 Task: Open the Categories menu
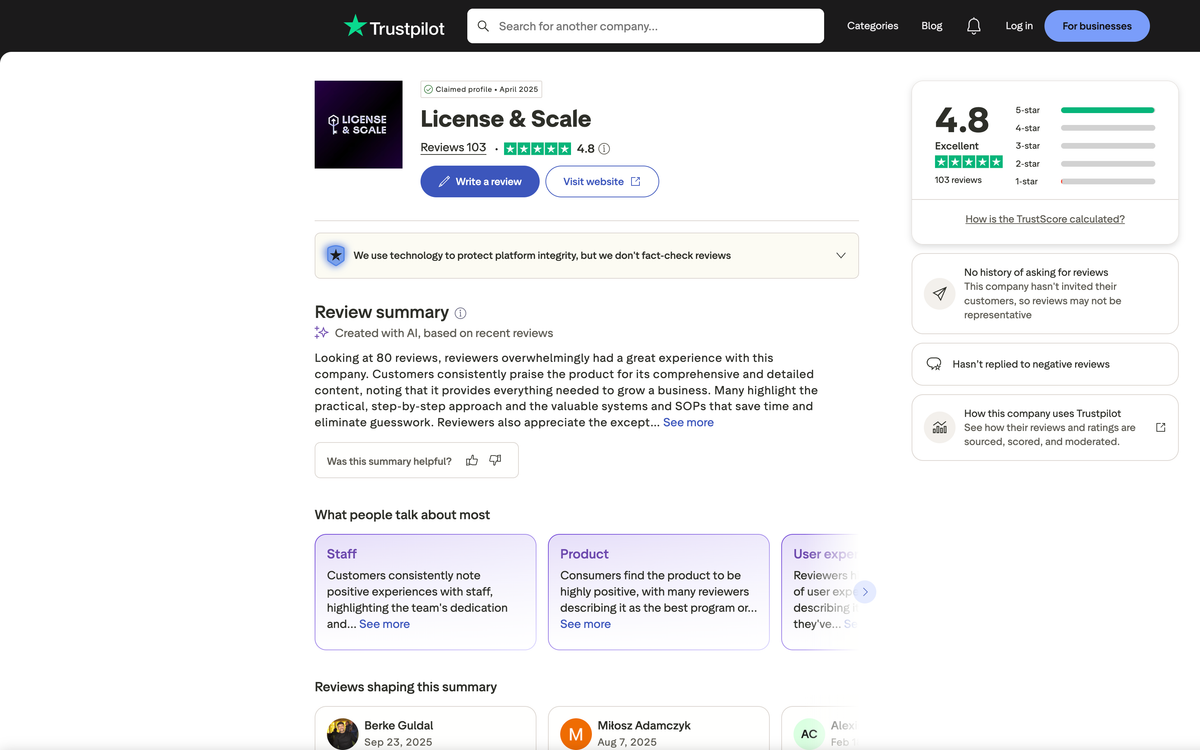coord(872,26)
